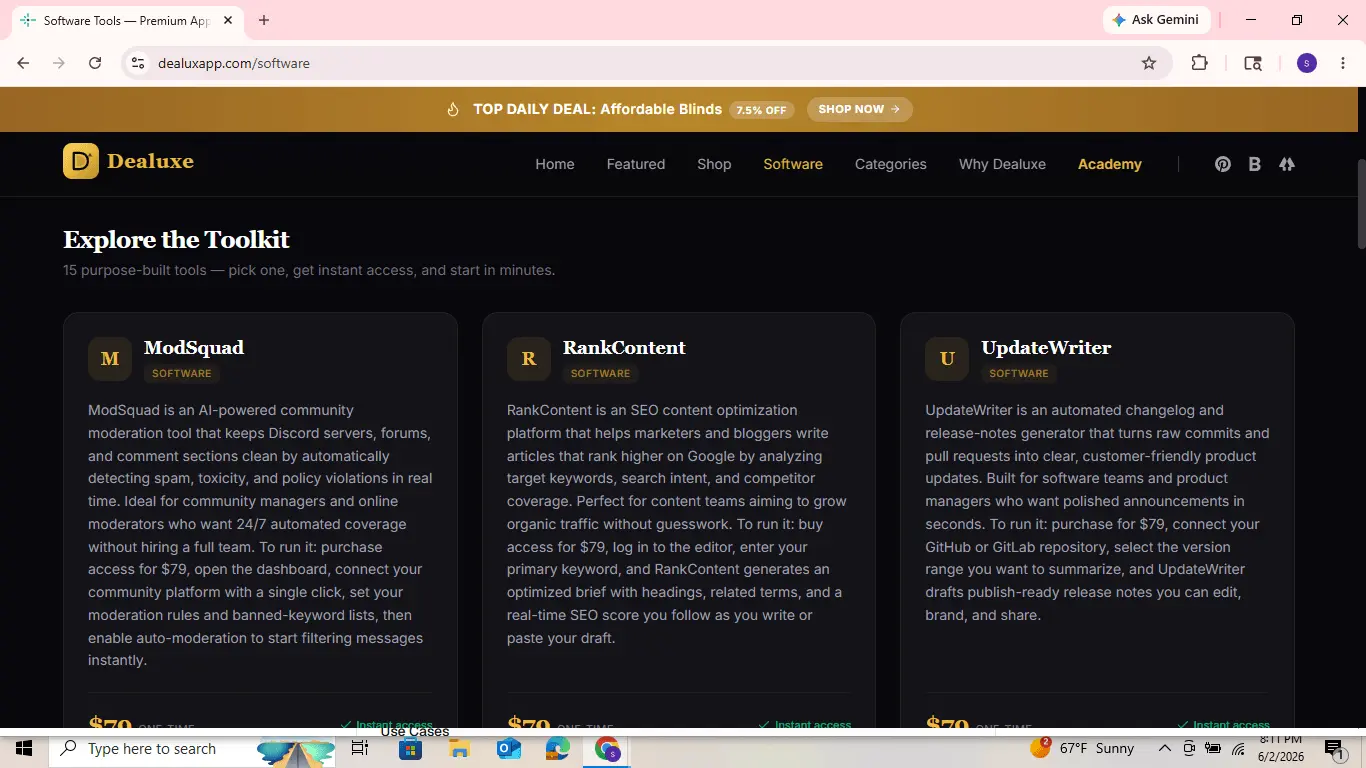Open the ModSquad card title
The width and height of the screenshot is (1366, 768).
click(194, 347)
